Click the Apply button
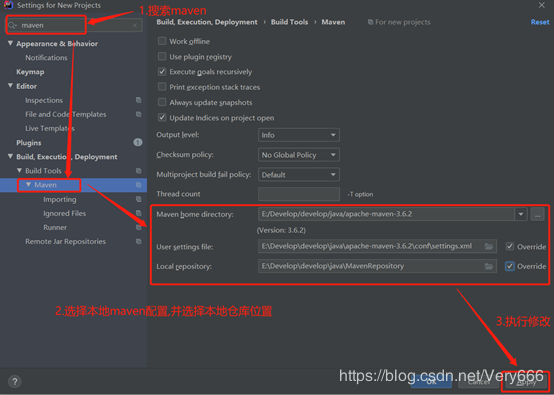The width and height of the screenshot is (554, 395). pyautogui.click(x=526, y=382)
